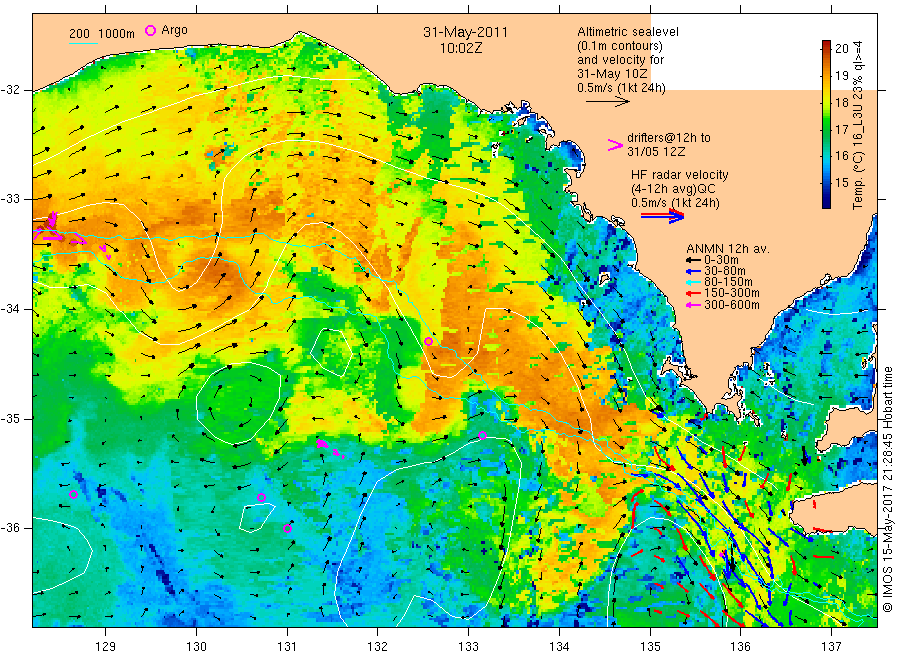Click the 0-30m depth label

(721, 260)
